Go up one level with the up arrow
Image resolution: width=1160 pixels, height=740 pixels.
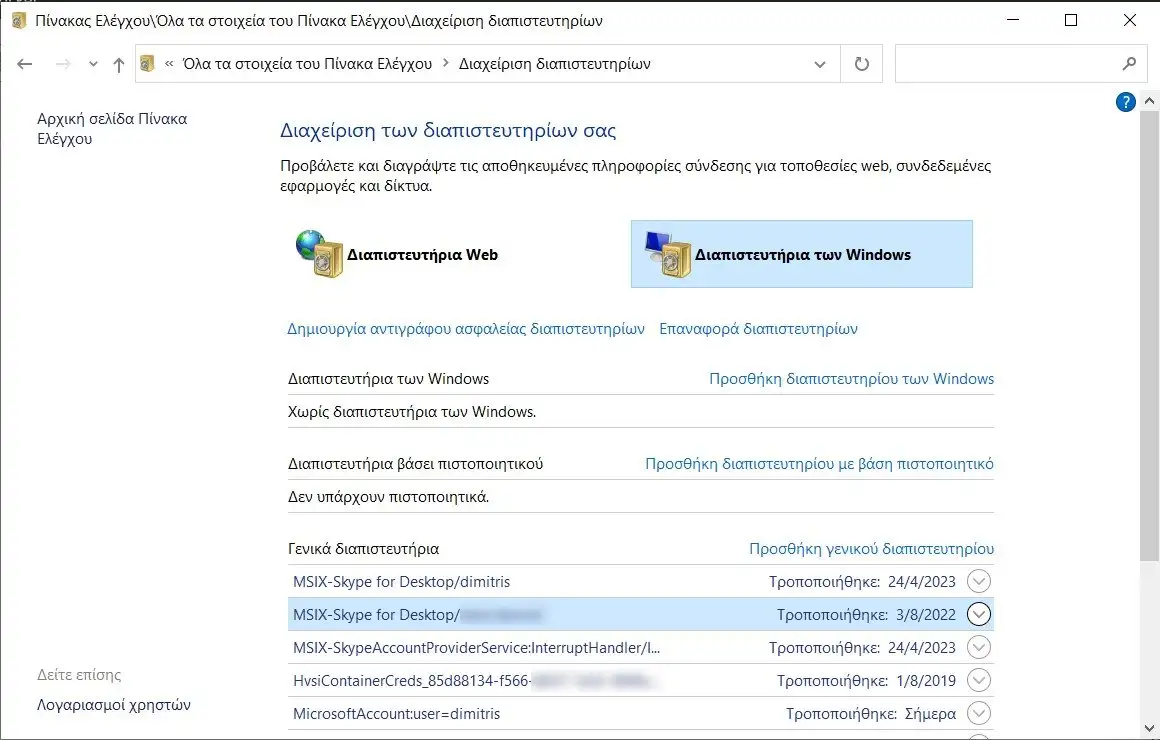(118, 64)
